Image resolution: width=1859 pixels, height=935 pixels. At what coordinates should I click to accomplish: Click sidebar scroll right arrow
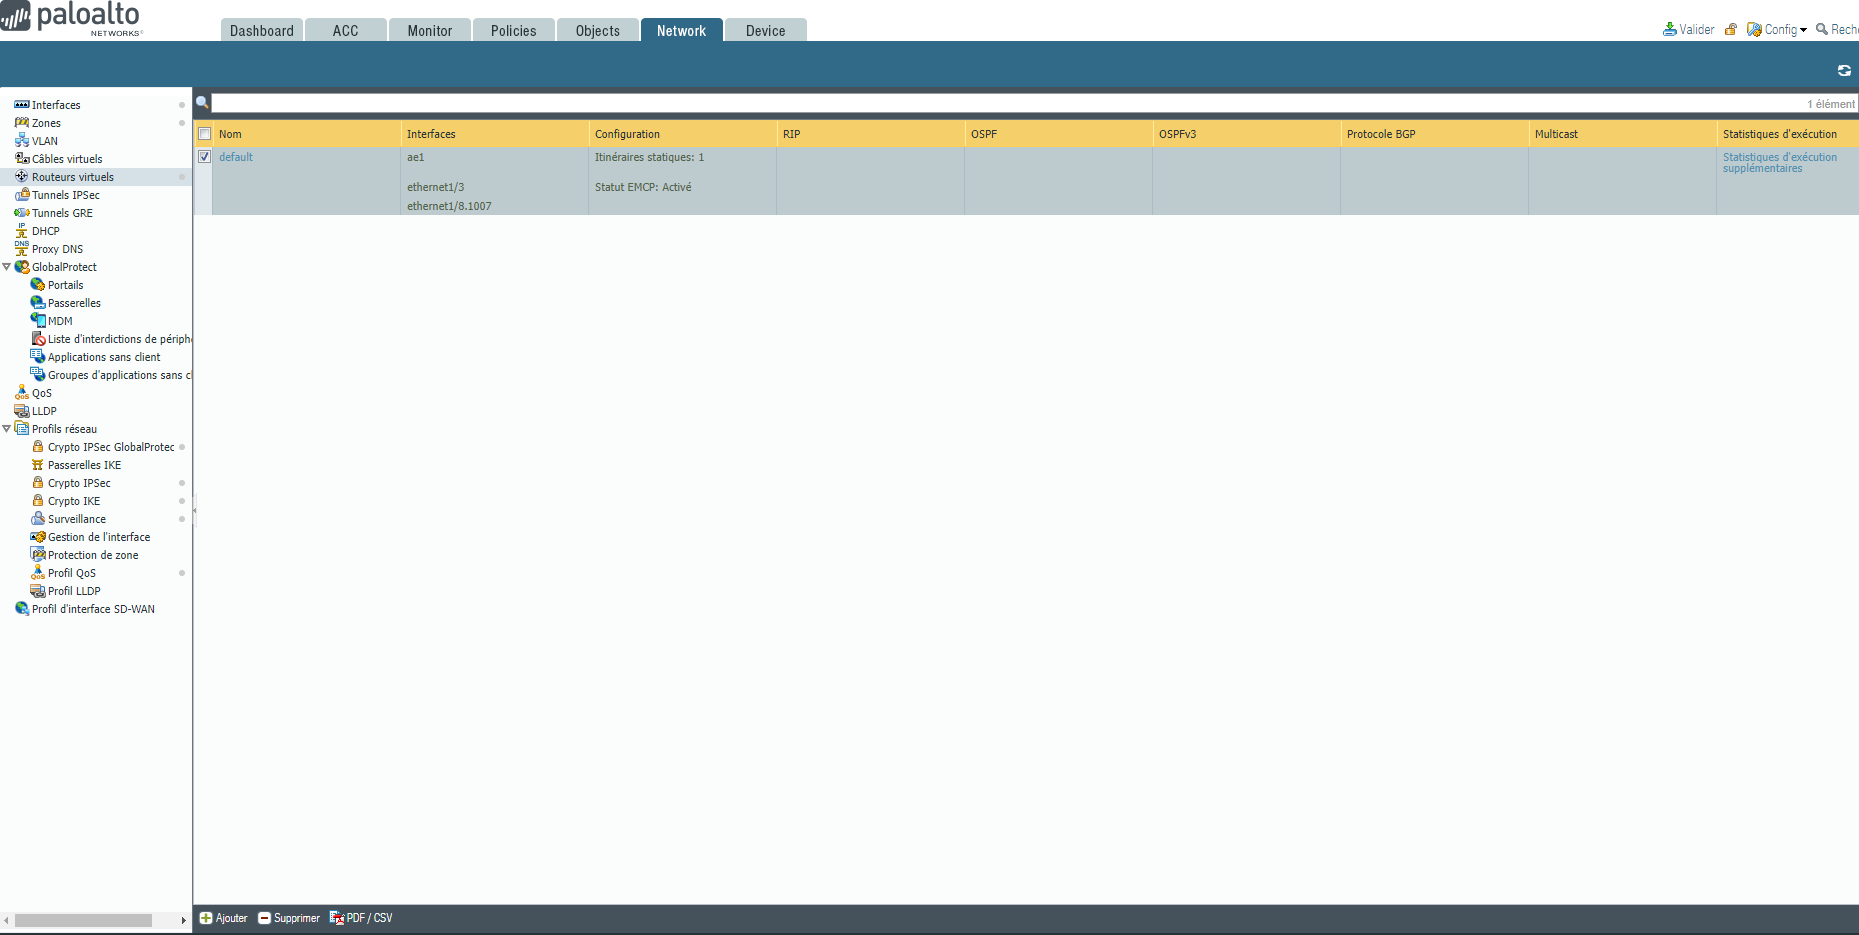tap(183, 920)
